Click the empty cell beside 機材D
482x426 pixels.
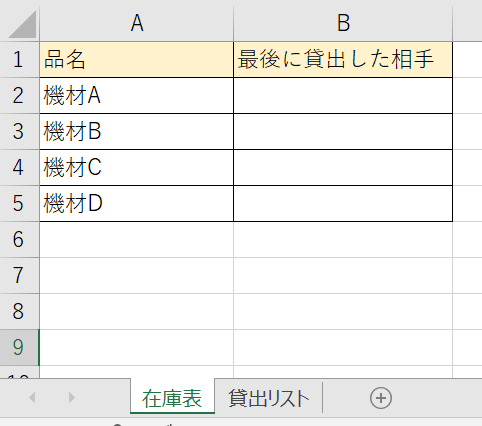click(x=343, y=204)
